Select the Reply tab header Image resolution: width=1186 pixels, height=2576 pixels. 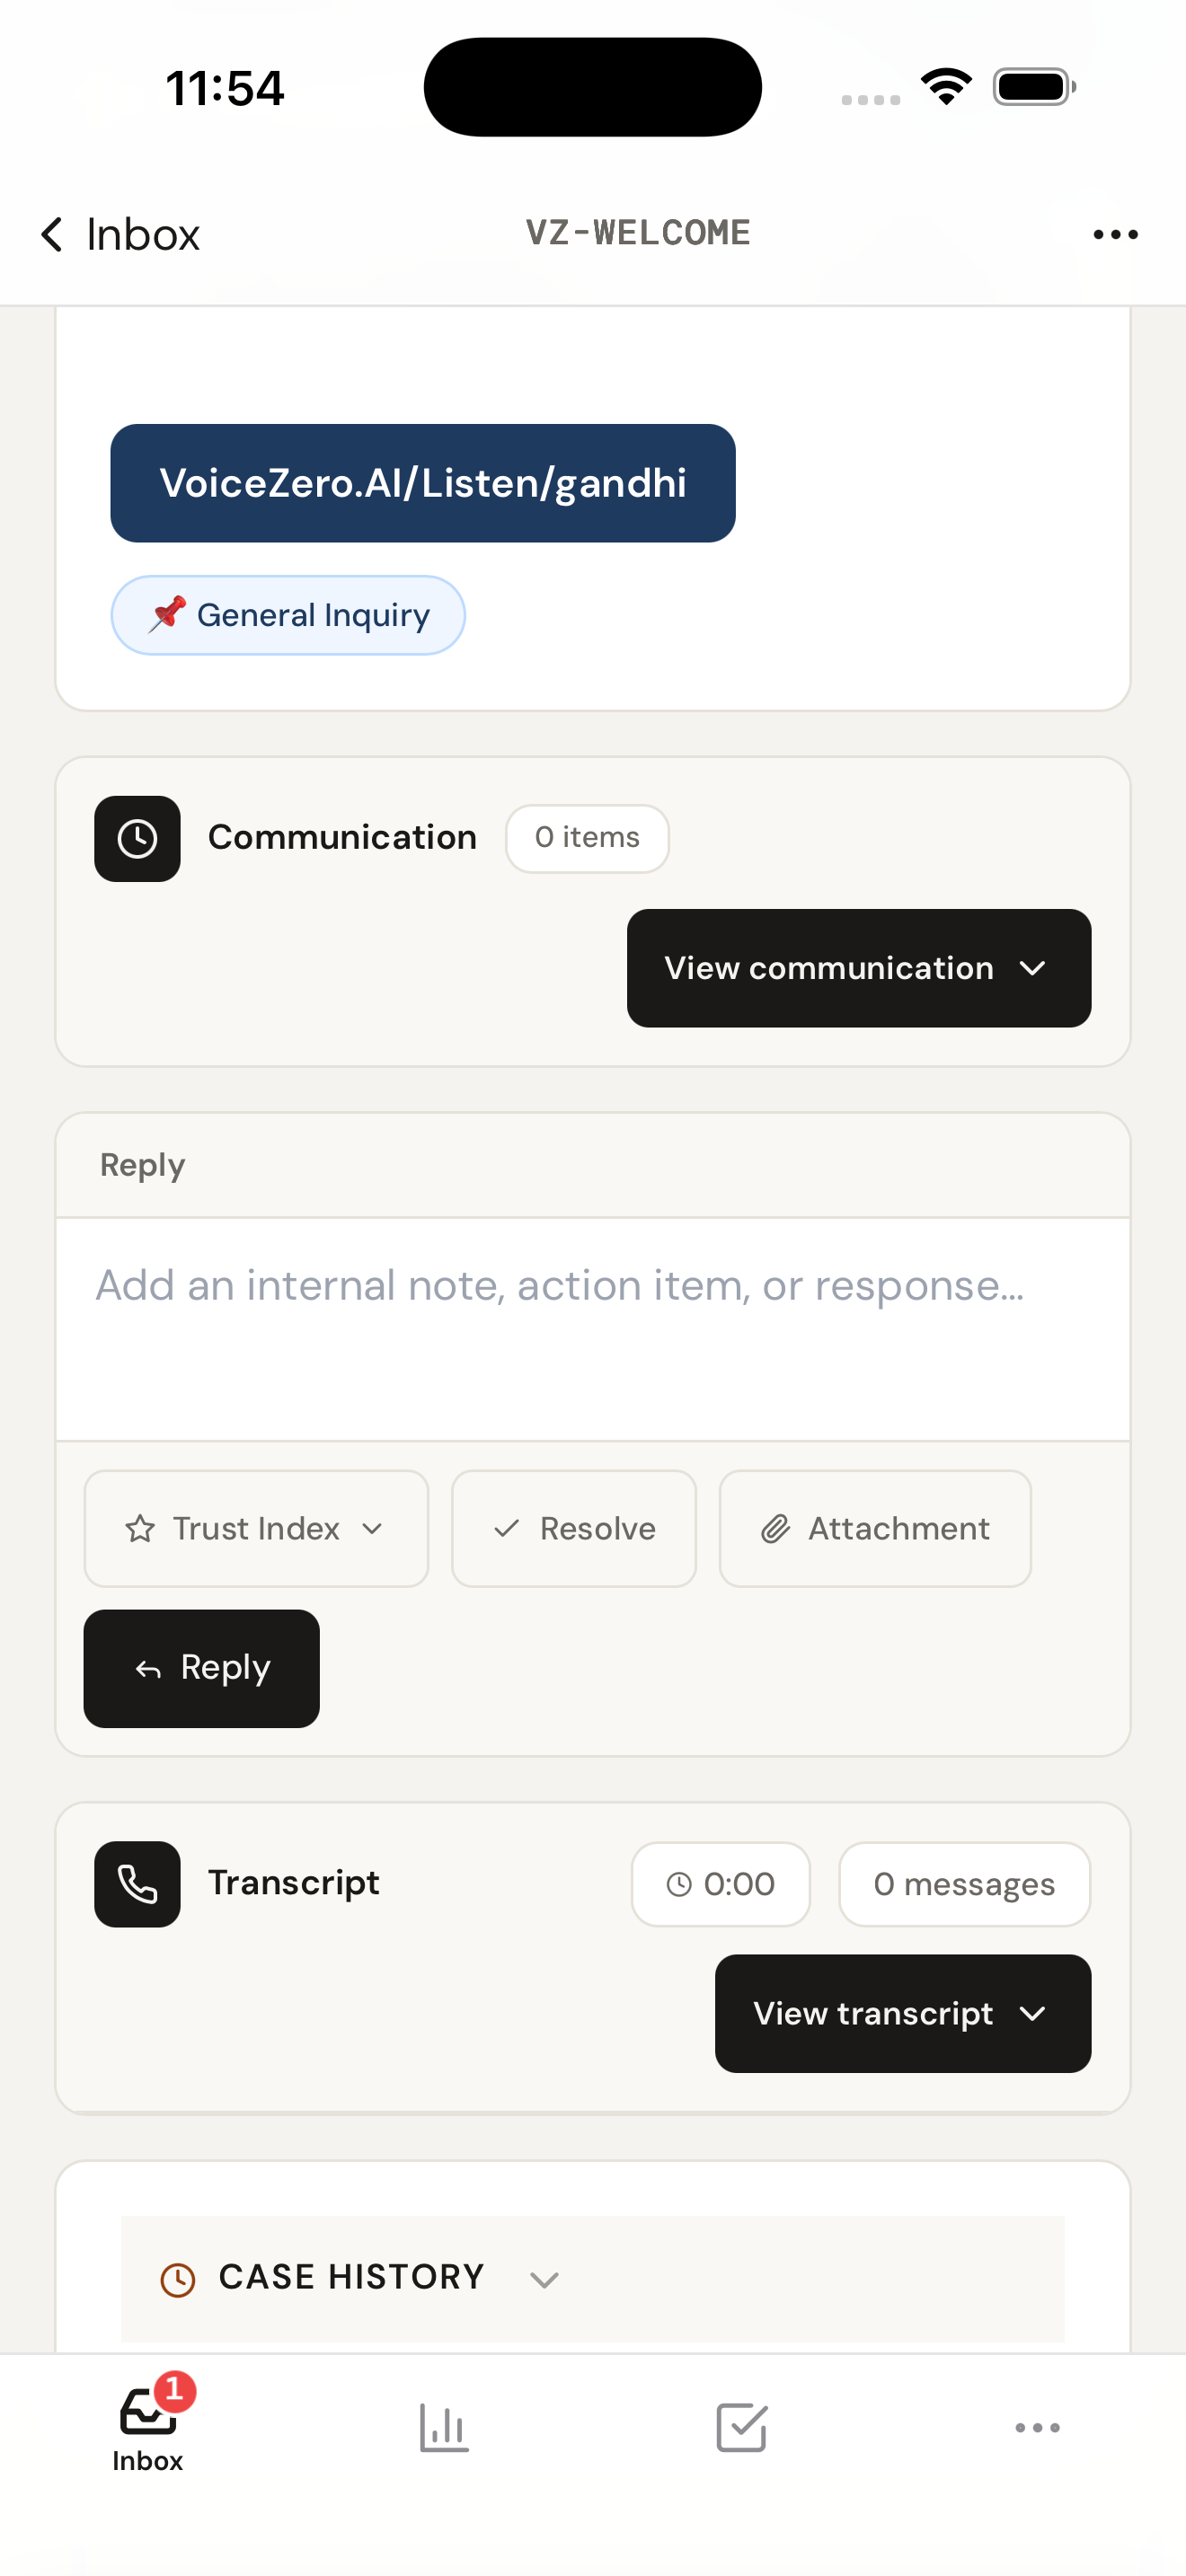(142, 1165)
